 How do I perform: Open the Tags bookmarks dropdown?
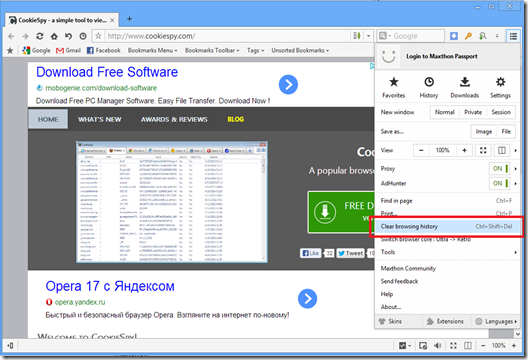256,51
